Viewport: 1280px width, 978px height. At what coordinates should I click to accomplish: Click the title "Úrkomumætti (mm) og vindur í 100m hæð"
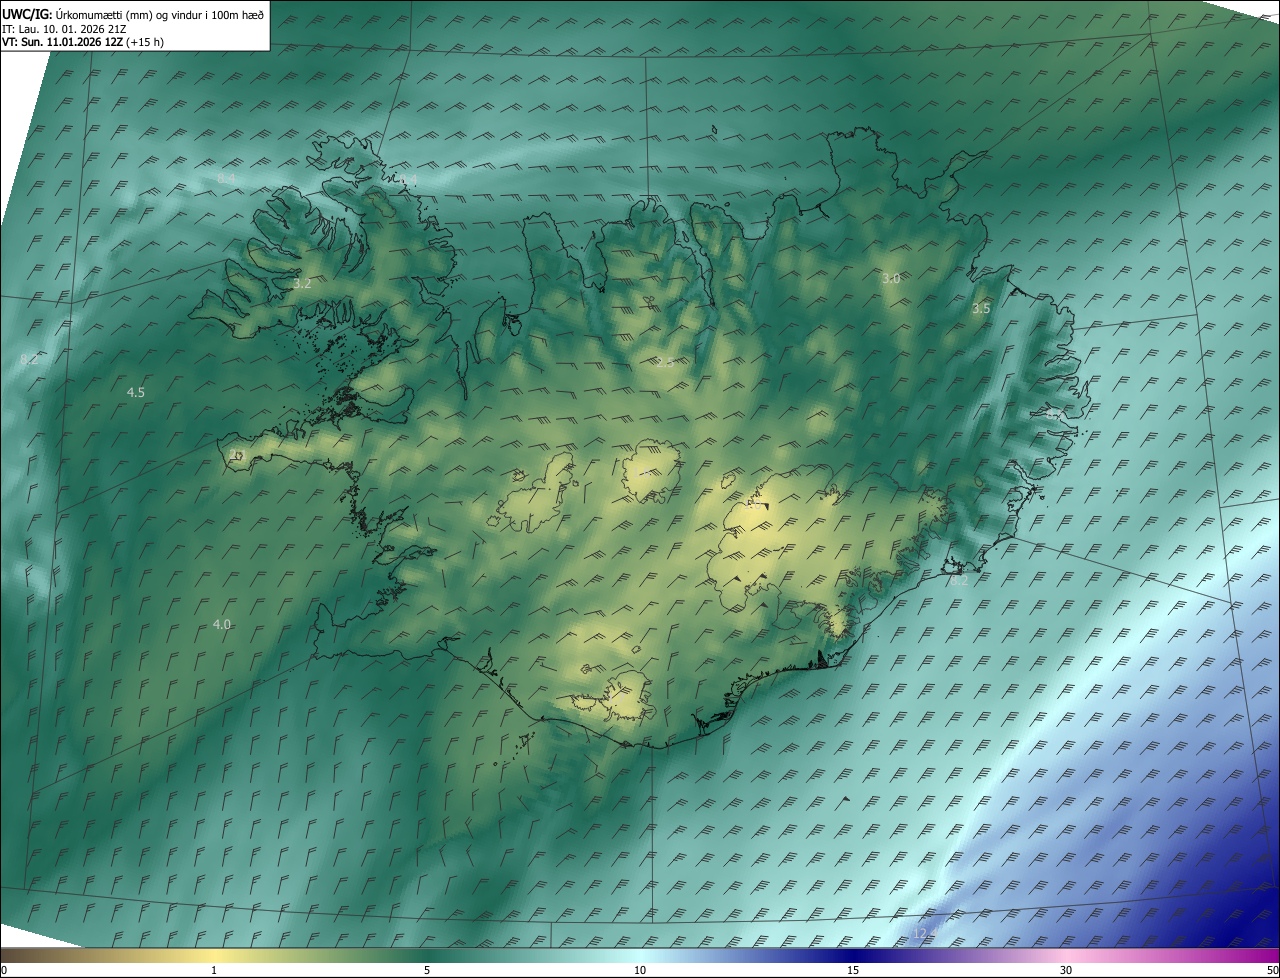pos(160,14)
